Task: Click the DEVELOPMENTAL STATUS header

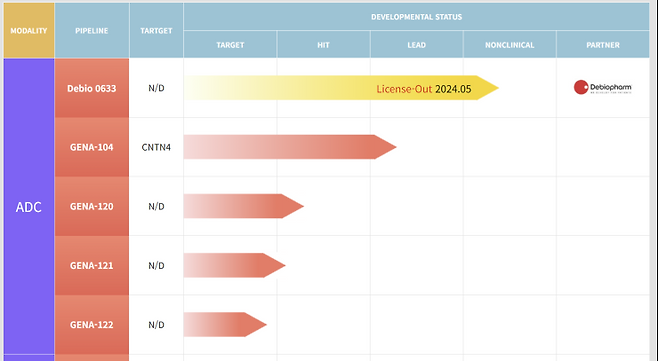Action: (x=416, y=17)
